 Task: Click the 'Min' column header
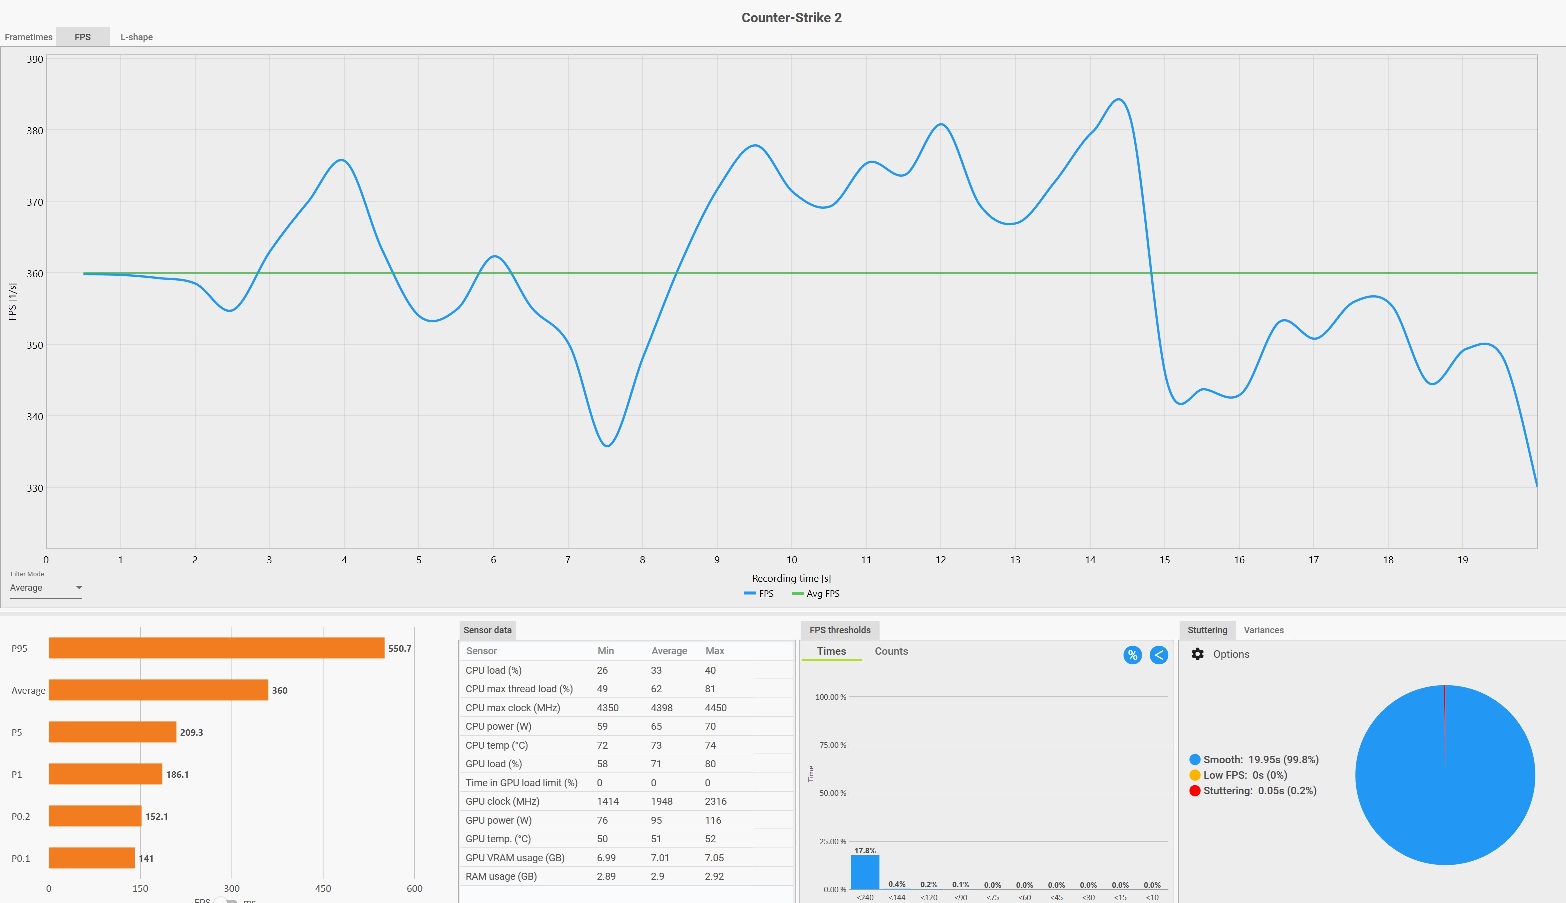tap(606, 651)
